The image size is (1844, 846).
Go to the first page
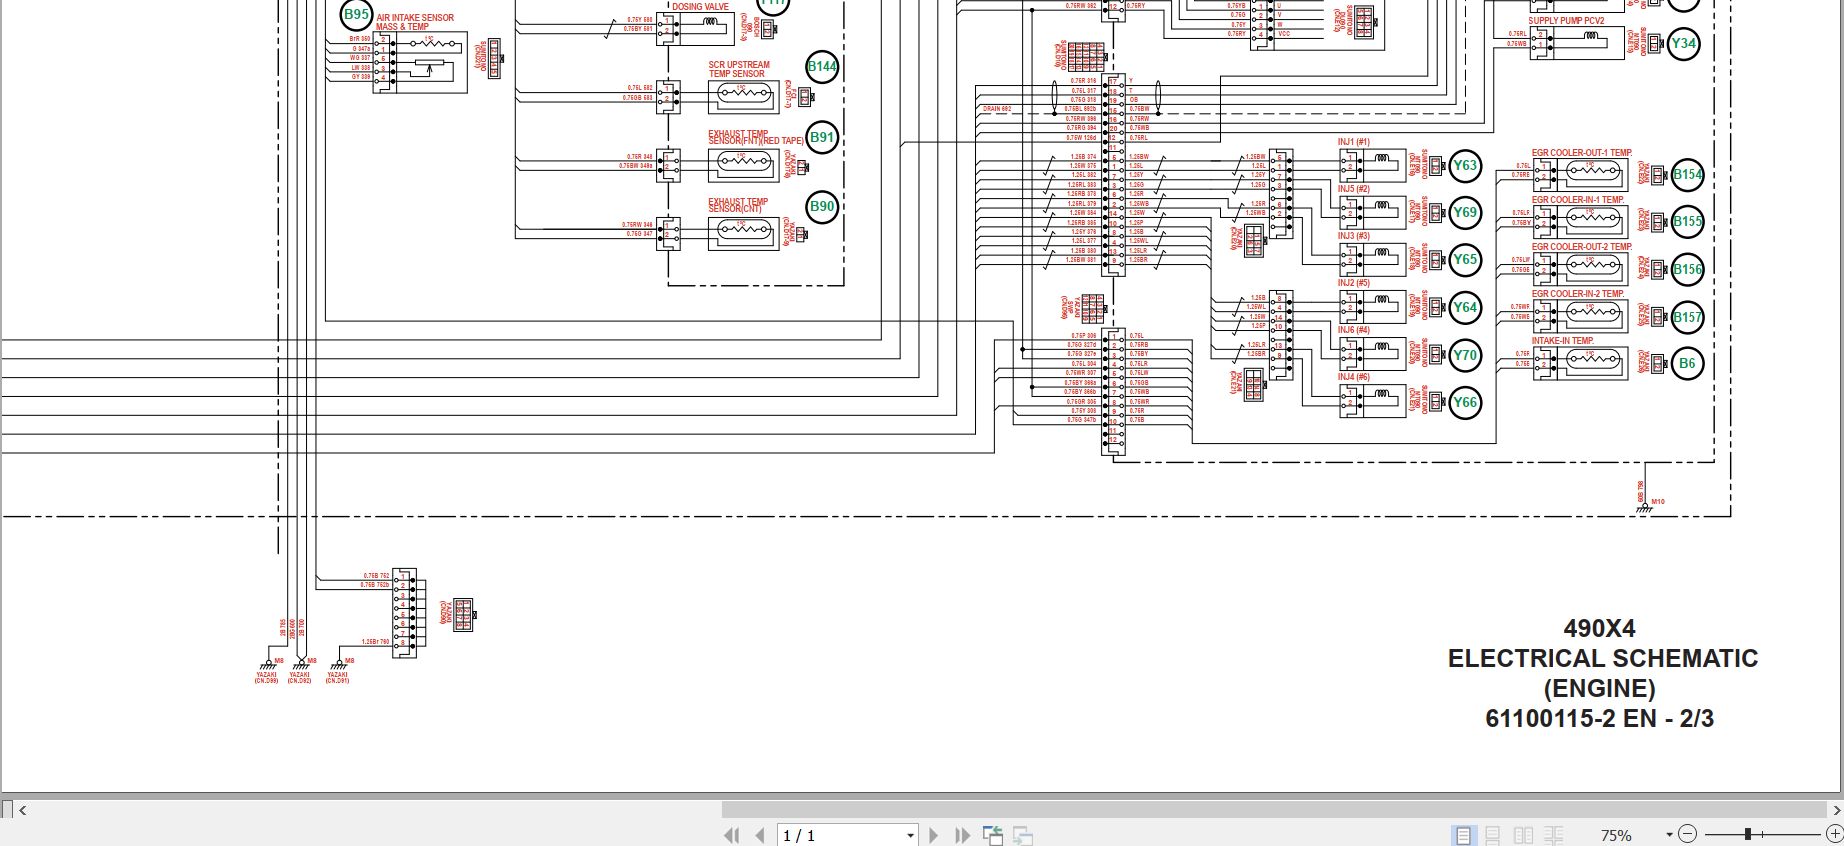tap(731, 835)
